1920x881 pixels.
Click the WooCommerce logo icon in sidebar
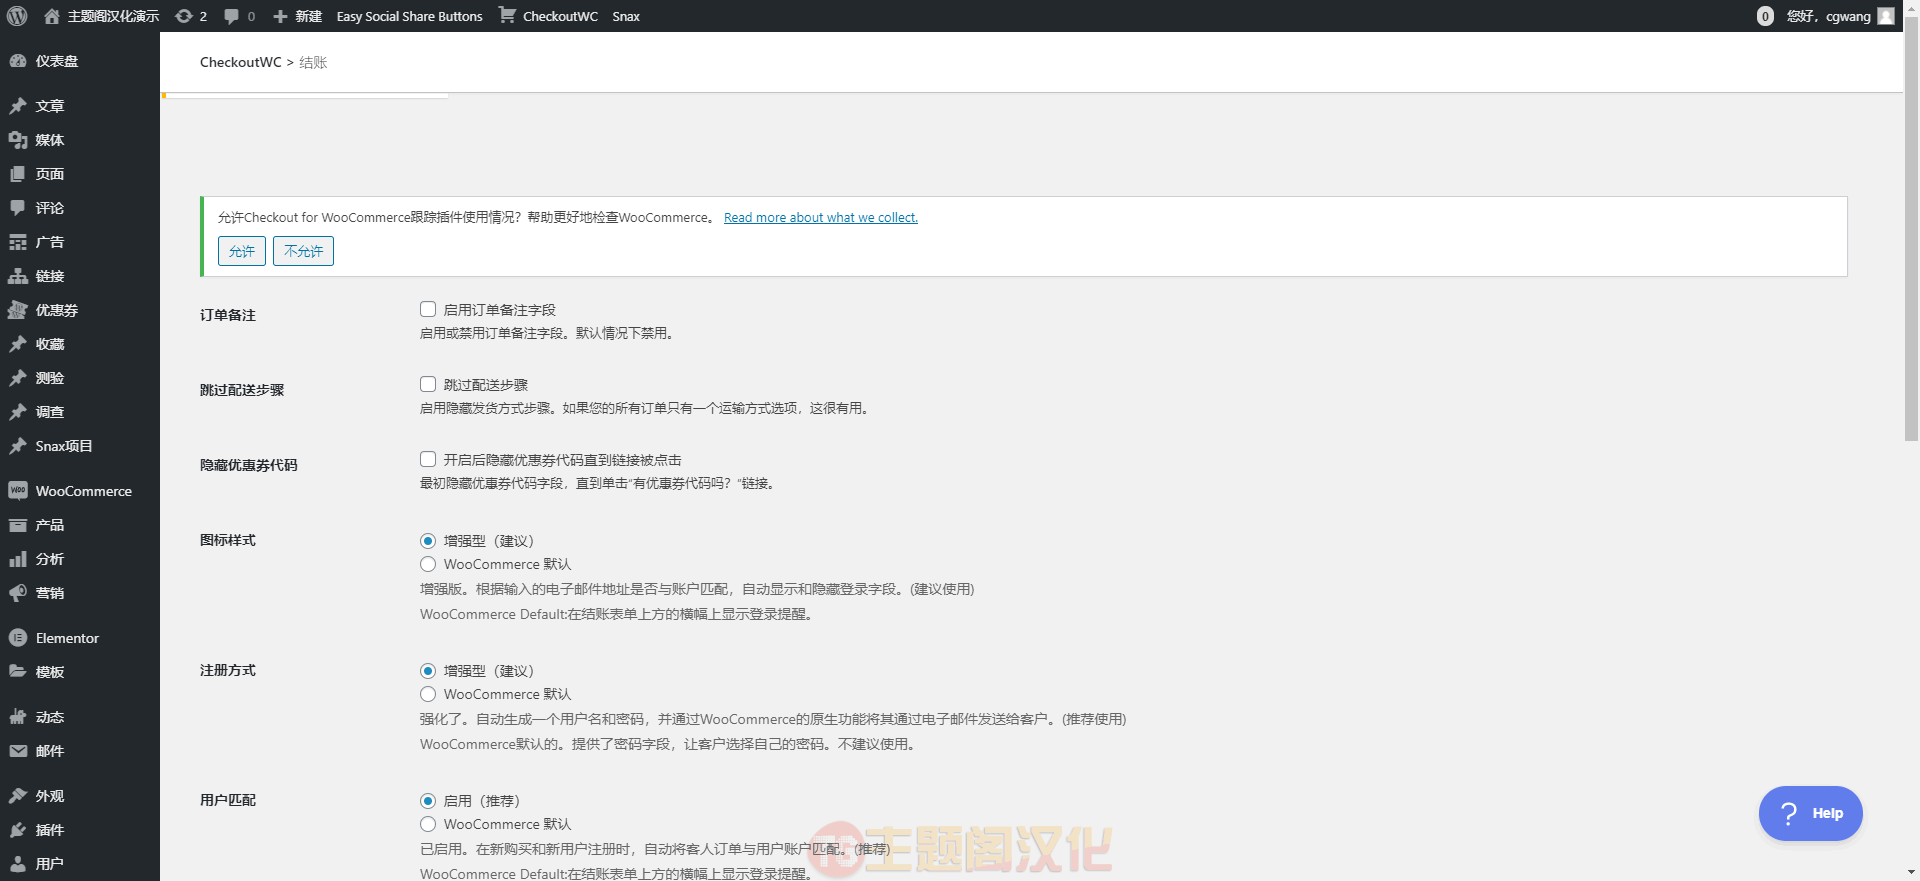tap(18, 491)
